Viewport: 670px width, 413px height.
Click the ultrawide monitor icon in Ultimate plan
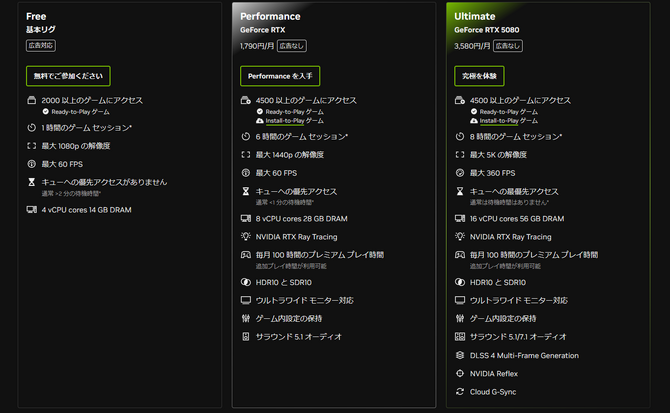tap(460, 300)
